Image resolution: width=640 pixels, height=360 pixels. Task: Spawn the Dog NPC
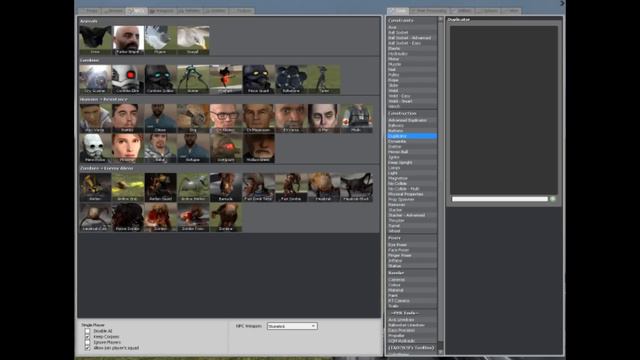click(193, 118)
